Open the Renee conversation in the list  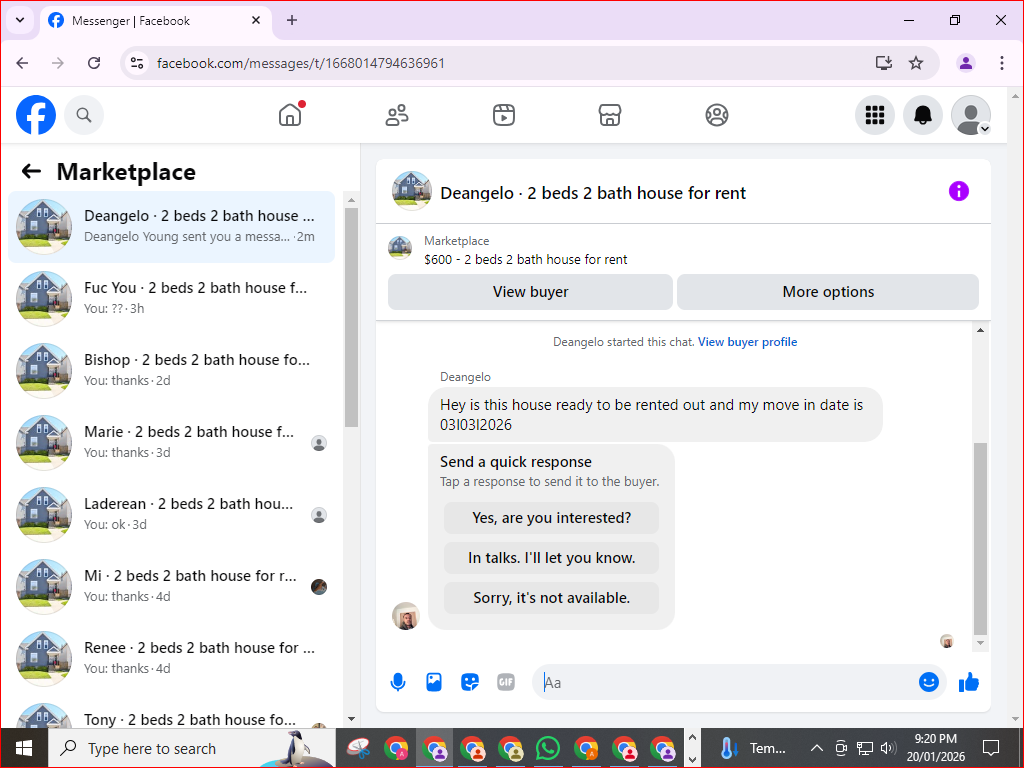pyautogui.click(x=172, y=658)
